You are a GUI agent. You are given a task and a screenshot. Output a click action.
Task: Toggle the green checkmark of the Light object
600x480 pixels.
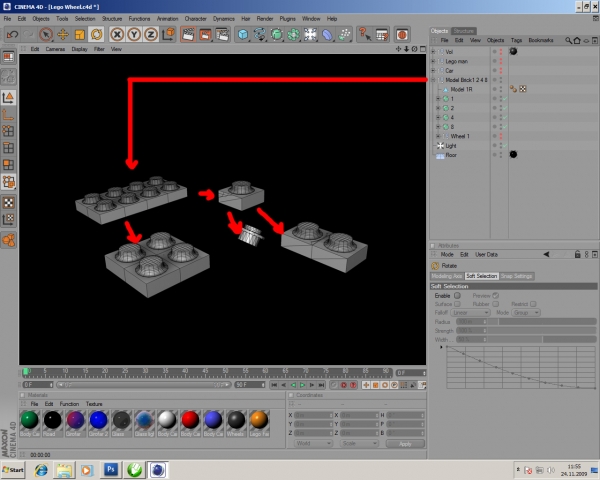tap(505, 146)
